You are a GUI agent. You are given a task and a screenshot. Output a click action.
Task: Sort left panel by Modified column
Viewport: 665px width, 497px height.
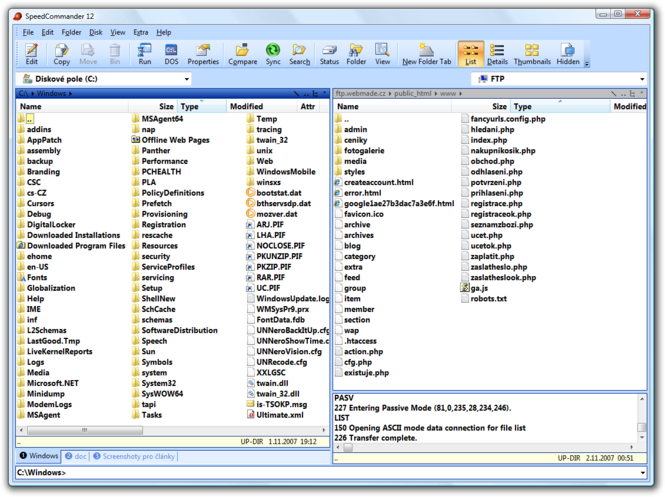262,106
